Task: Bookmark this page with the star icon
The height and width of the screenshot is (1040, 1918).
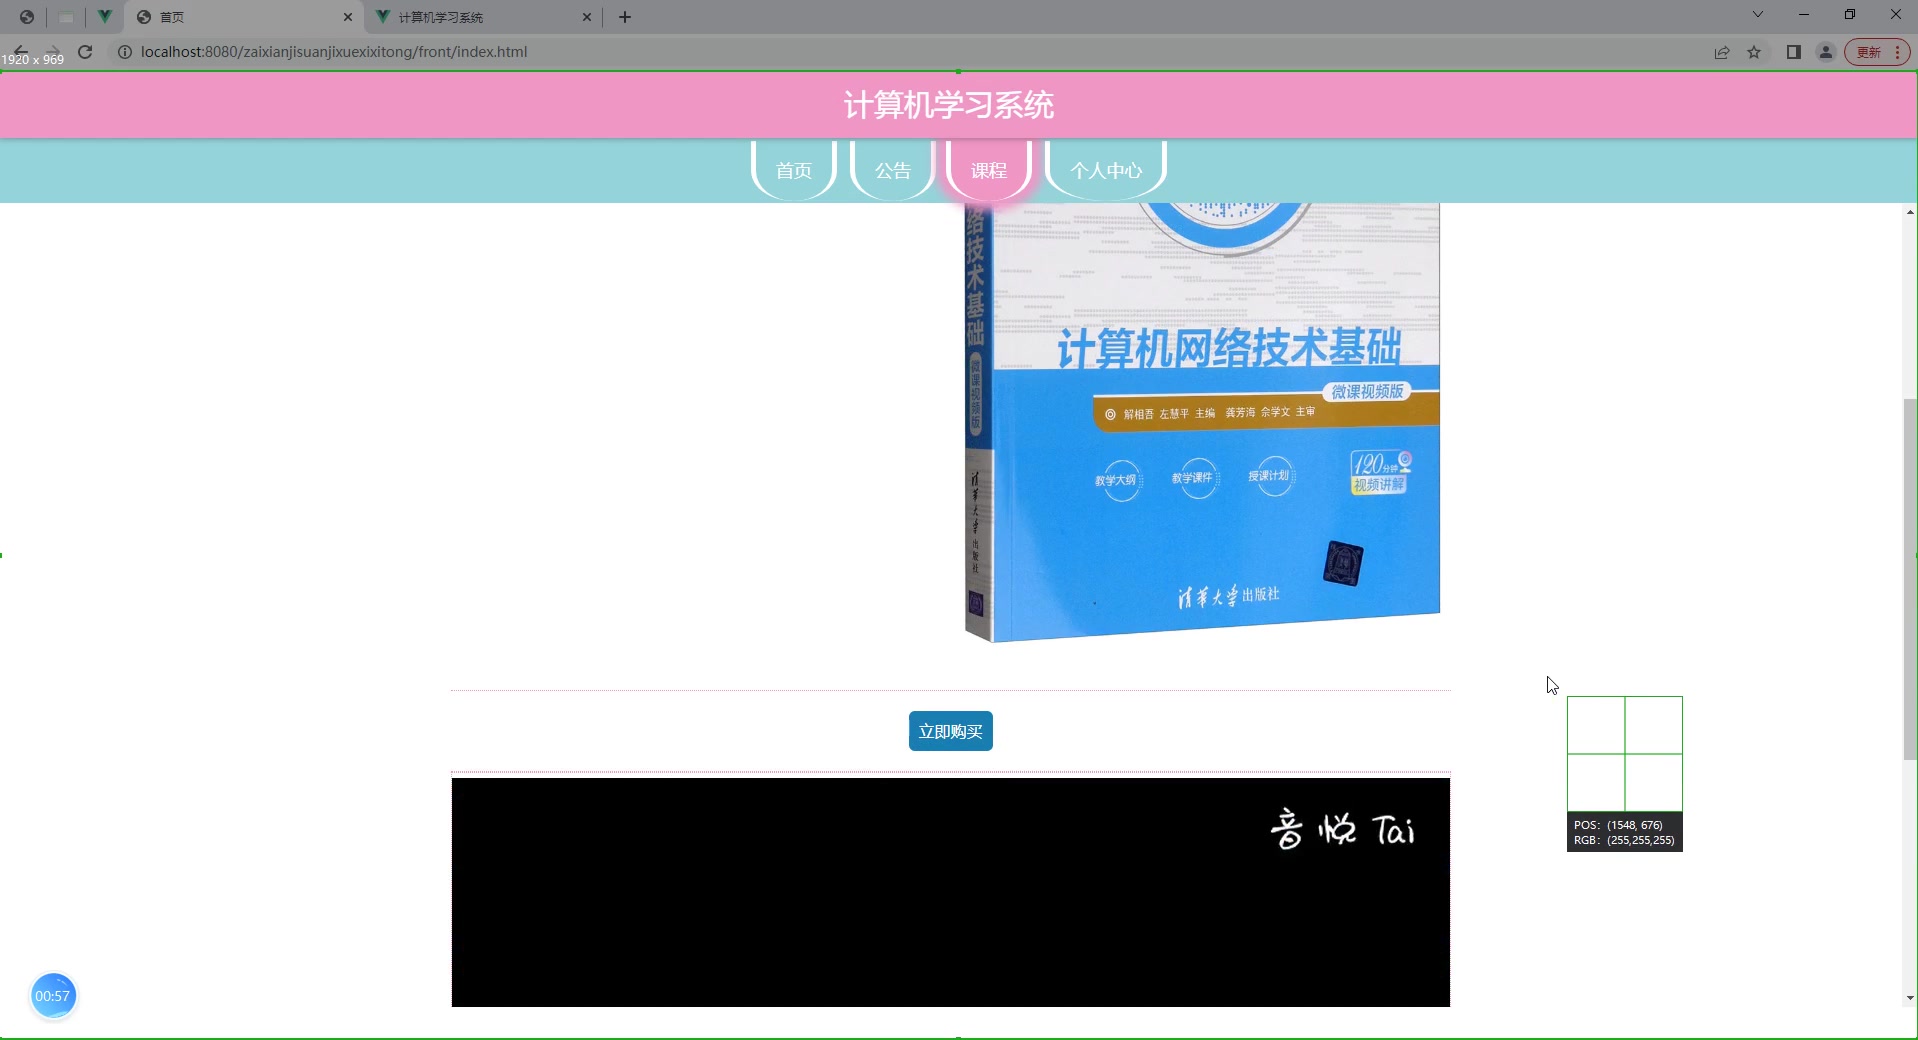Action: (x=1754, y=52)
